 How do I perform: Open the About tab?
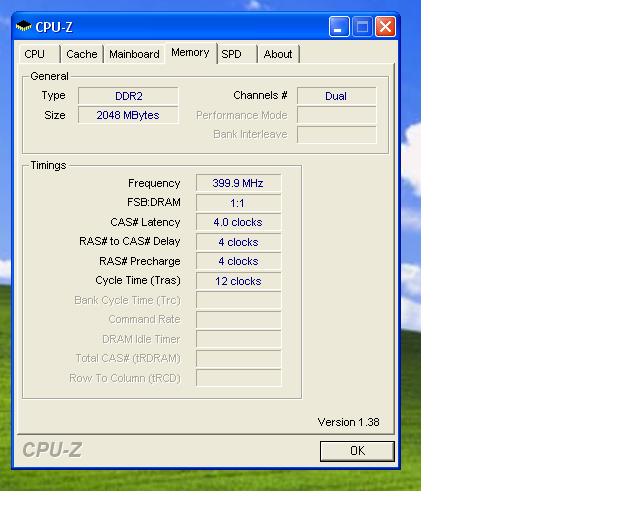(x=278, y=54)
